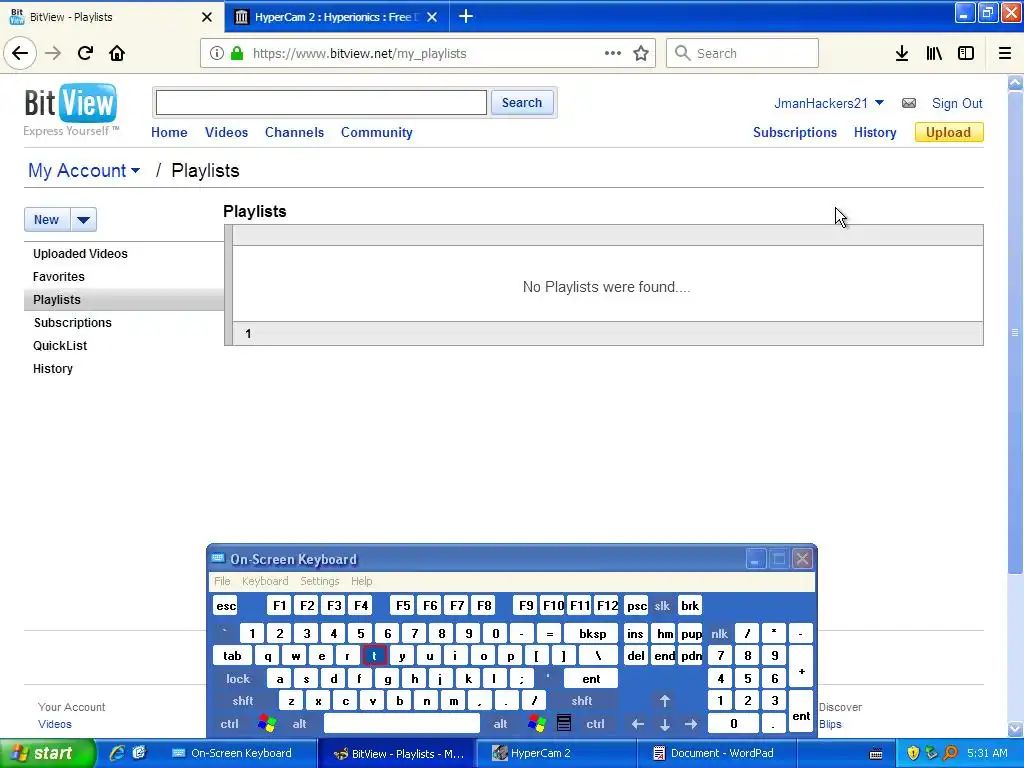Screen dimensions: 1024x768
Task: Open the browser home page icon
Action: coord(117,53)
